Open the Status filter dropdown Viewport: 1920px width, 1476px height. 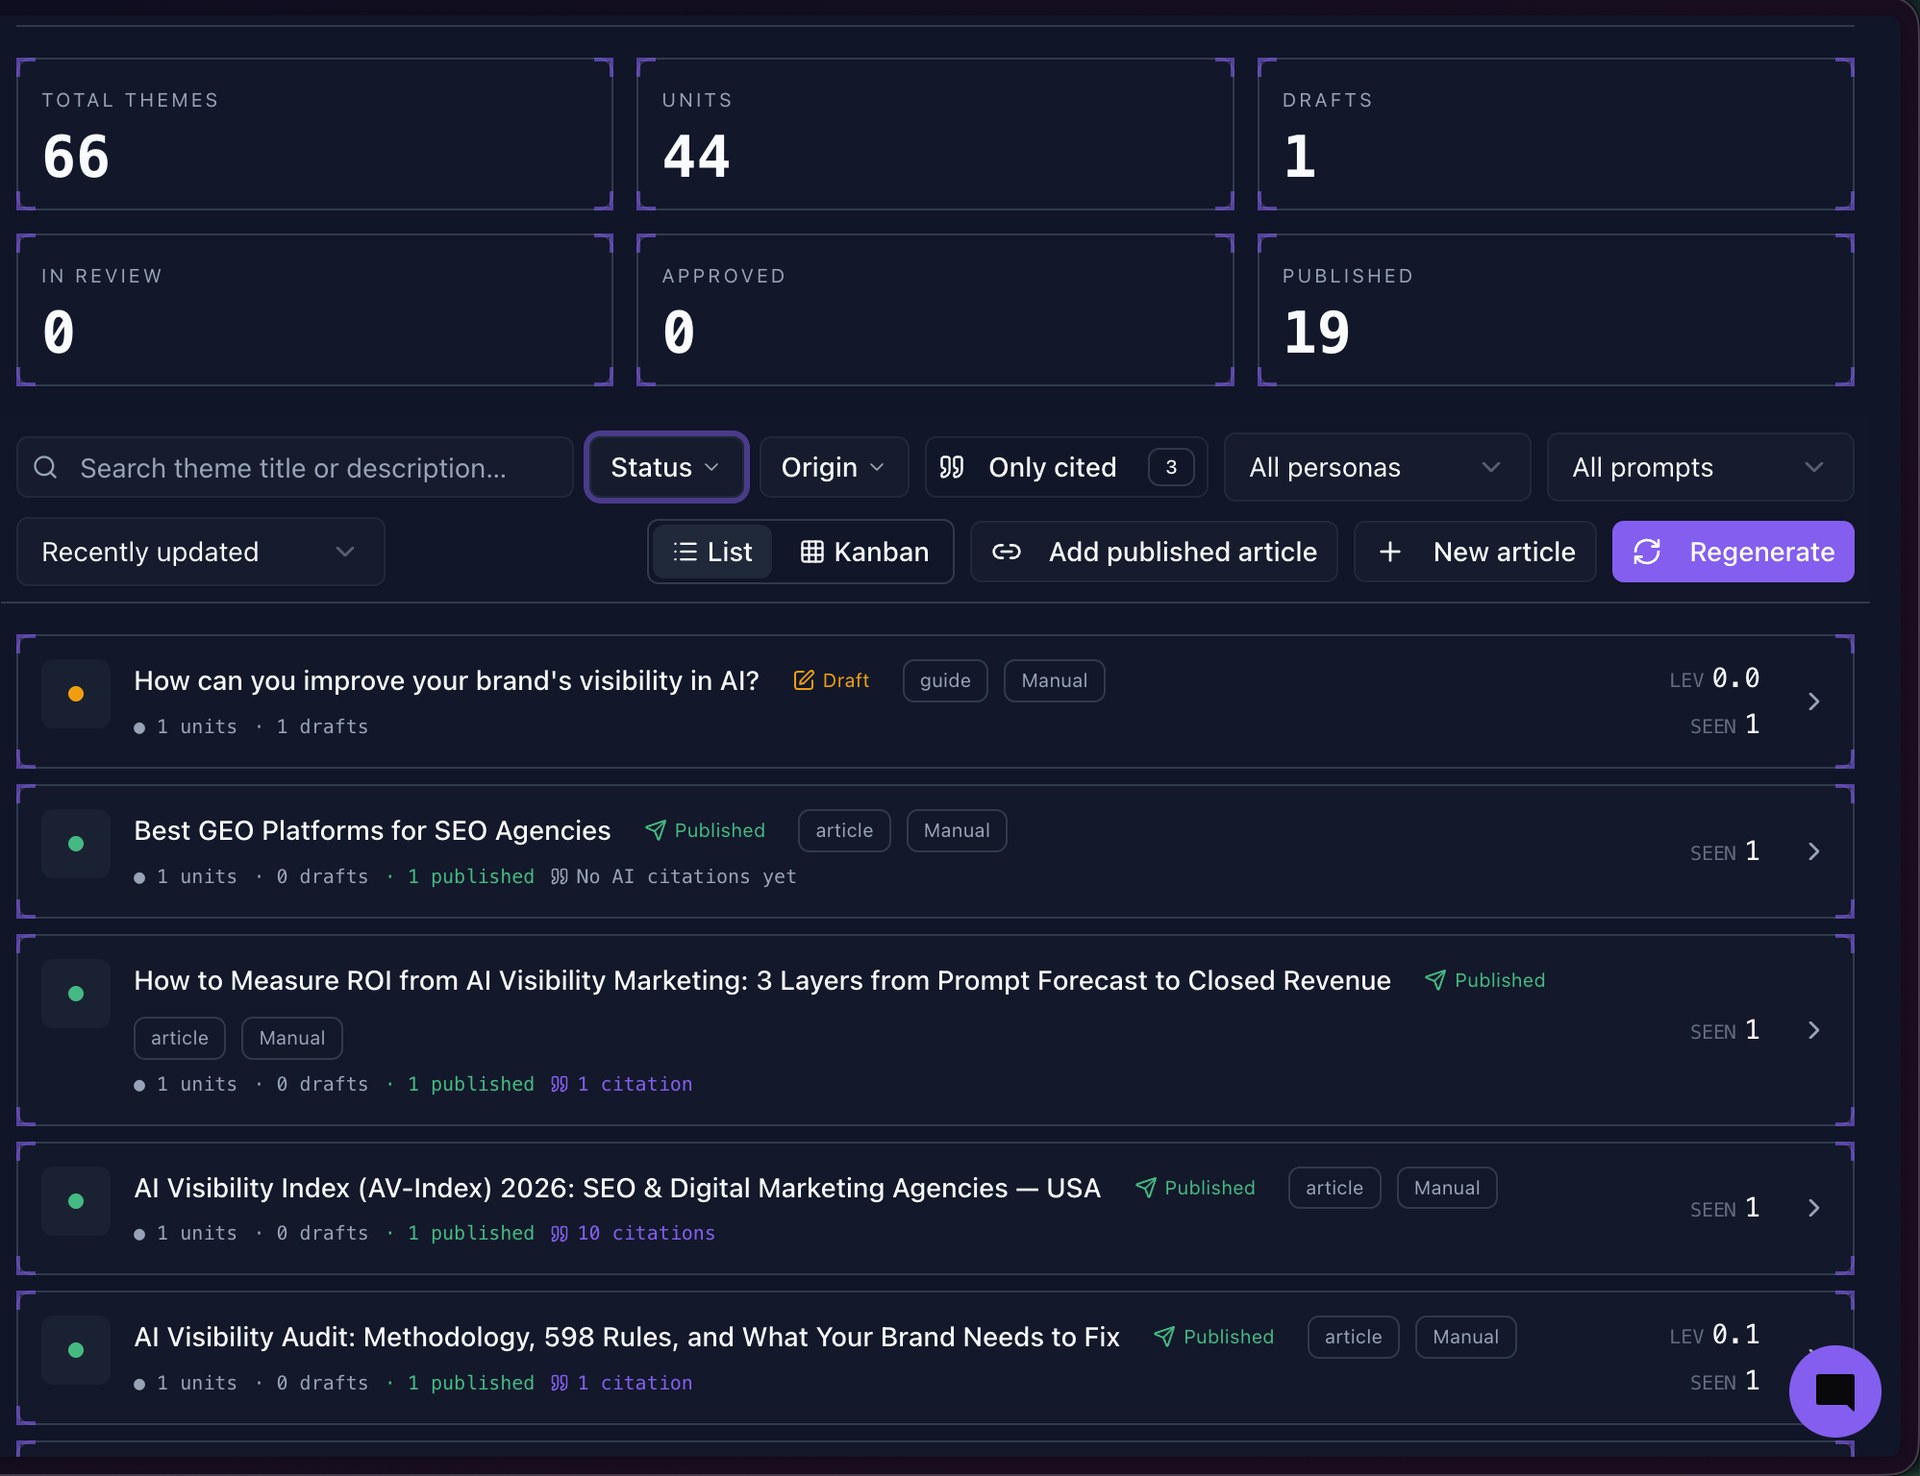point(666,467)
